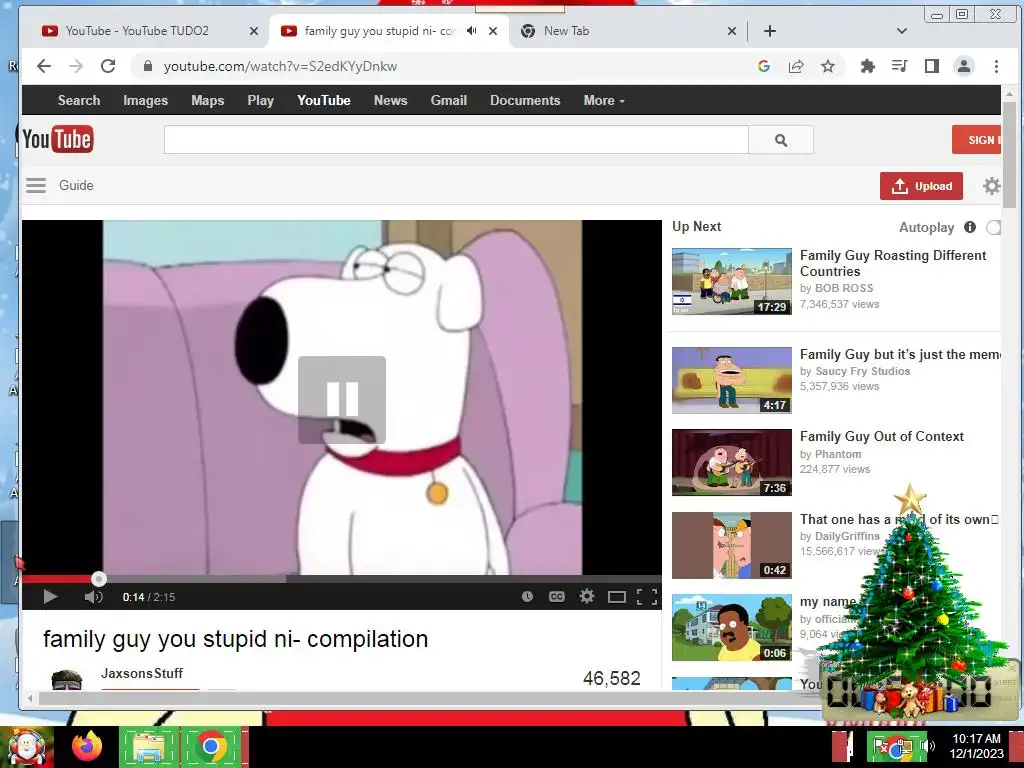Click the play button in player
This screenshot has width=1024, height=768.
[50, 597]
